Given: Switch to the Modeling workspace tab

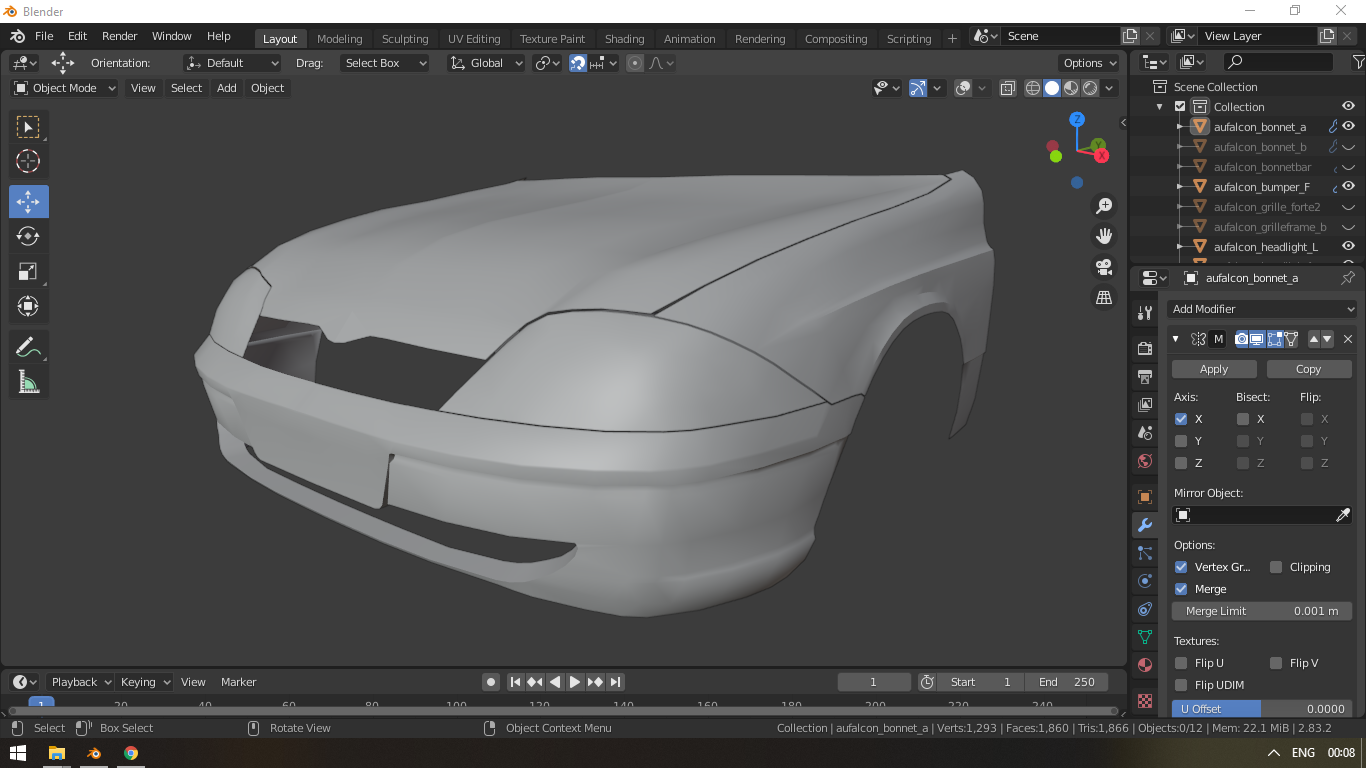Looking at the screenshot, I should click(340, 39).
